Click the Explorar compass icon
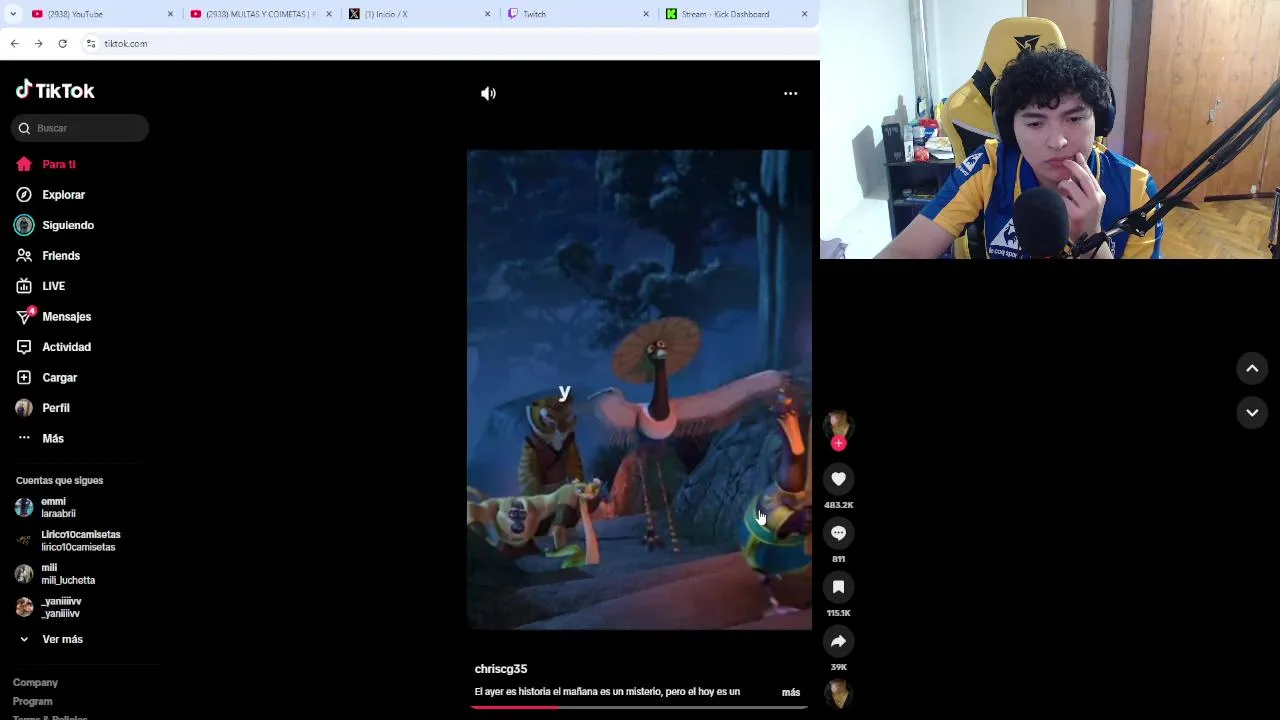This screenshot has width=1280, height=720. coord(24,195)
